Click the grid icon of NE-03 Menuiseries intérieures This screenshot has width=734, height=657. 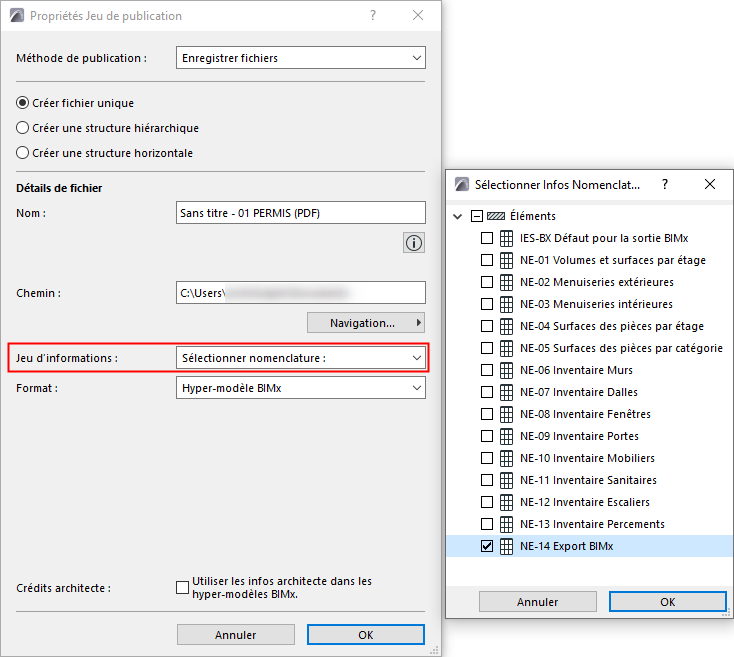pos(506,304)
